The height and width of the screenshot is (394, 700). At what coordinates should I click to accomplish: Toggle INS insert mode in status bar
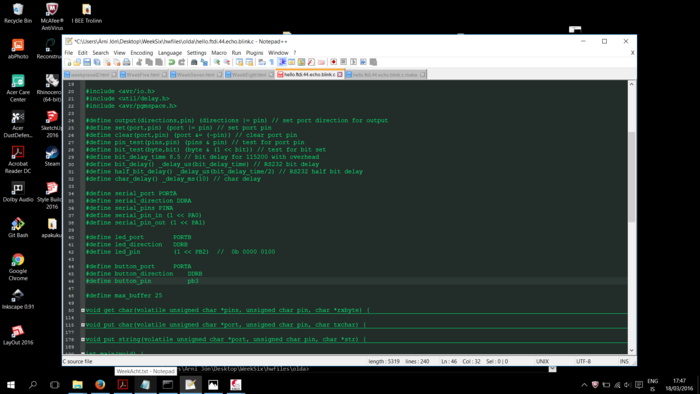[x=624, y=361]
